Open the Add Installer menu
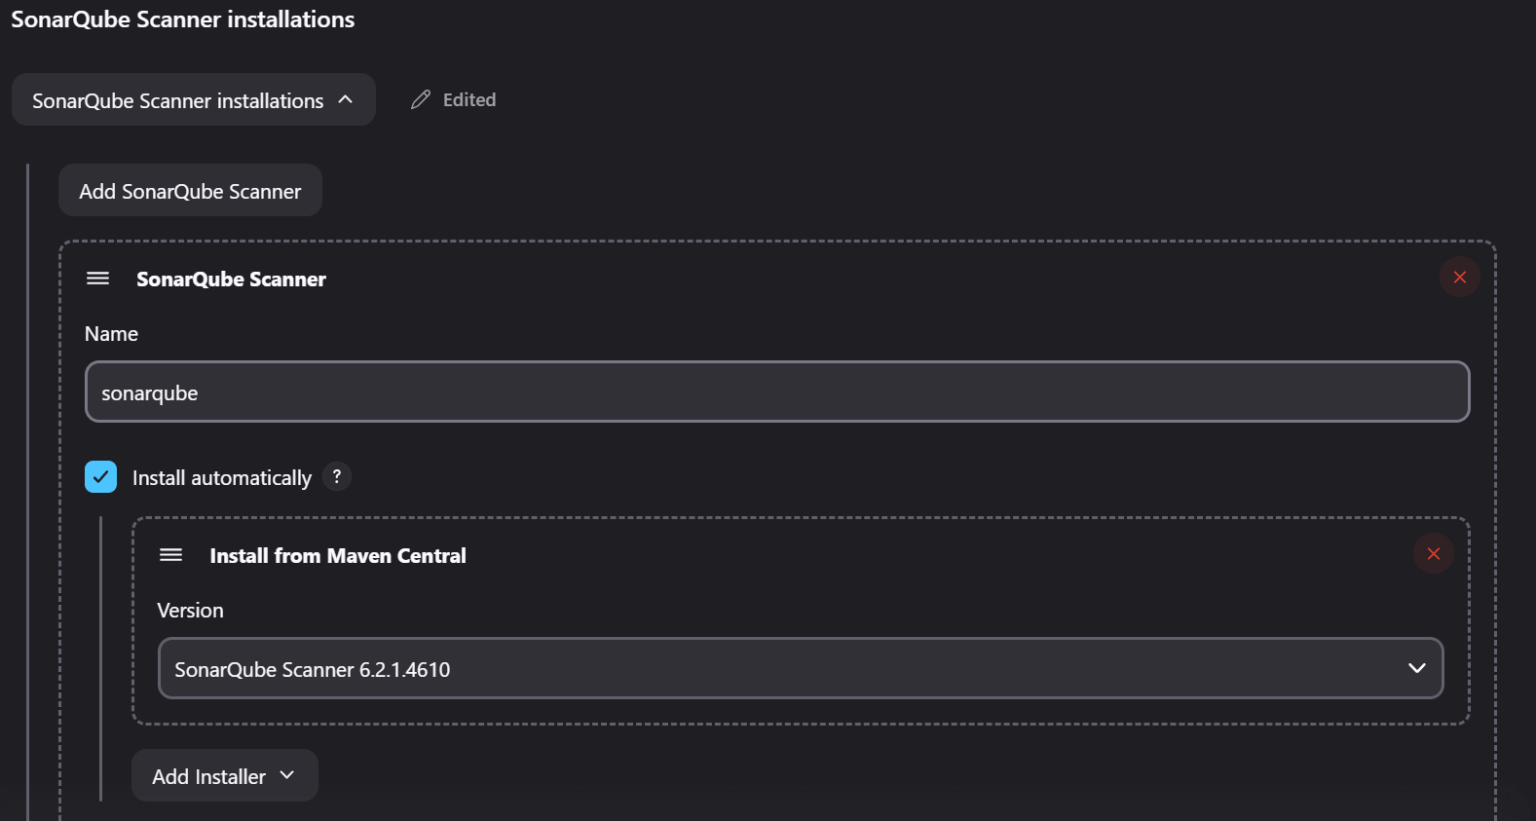This screenshot has width=1536, height=821. click(225, 776)
